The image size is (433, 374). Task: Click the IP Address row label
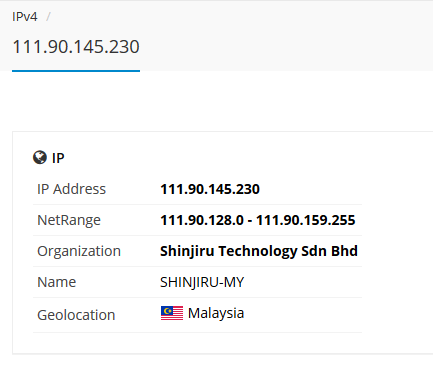tap(71, 189)
